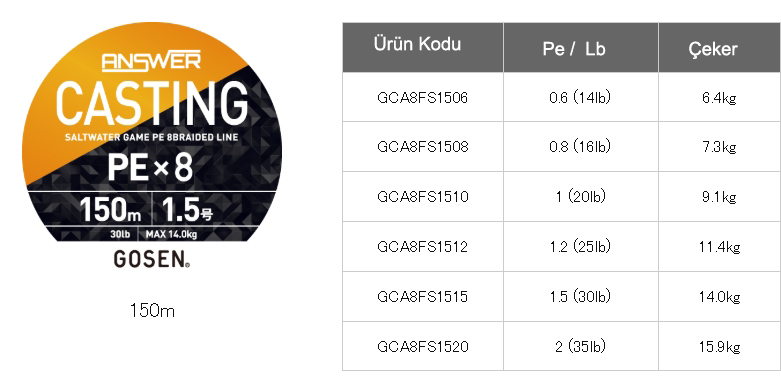Click product code GCA8FS1510
Viewport: 781px width, 389px height.
tap(422, 197)
